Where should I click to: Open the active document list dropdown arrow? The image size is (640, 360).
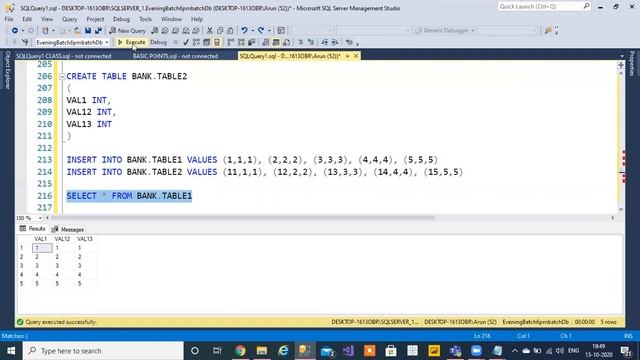(622, 56)
